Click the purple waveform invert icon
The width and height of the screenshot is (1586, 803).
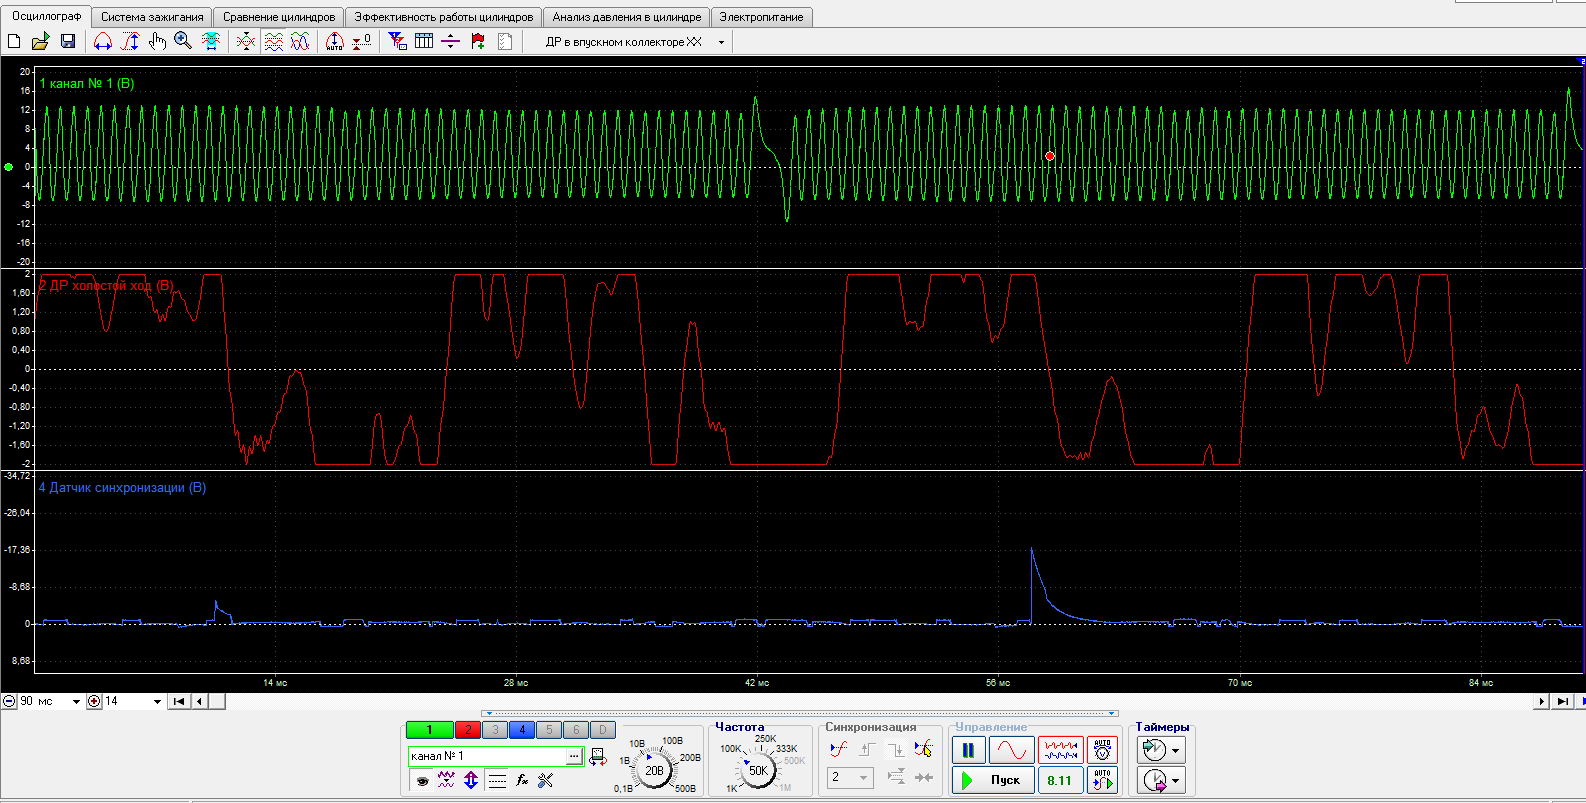(446, 780)
